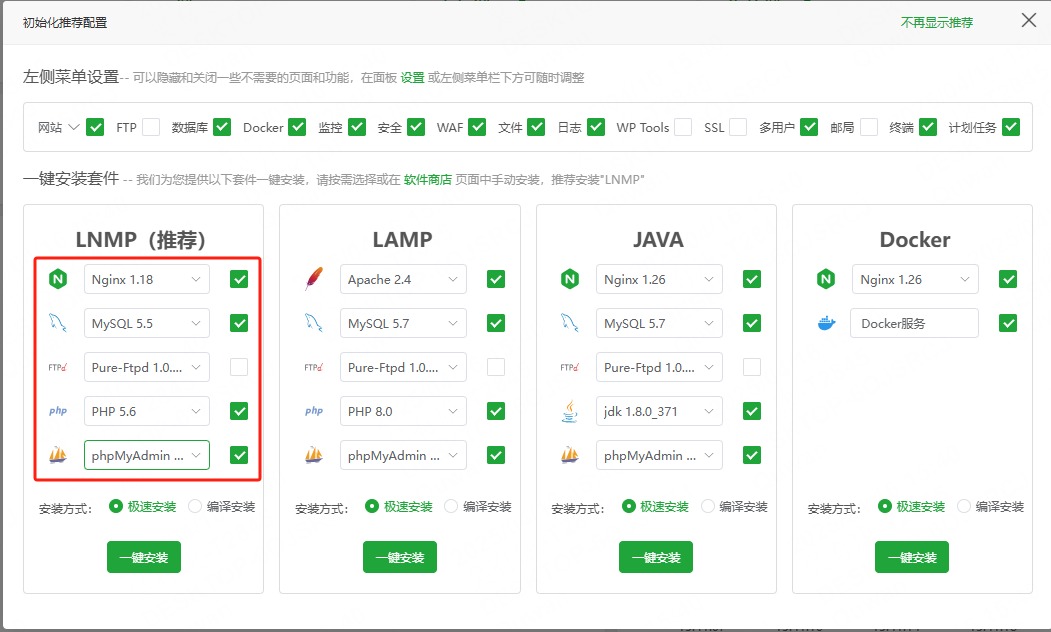Enable the FTP menu checkbox
Viewport: 1051px width, 632px height.
coord(151,127)
